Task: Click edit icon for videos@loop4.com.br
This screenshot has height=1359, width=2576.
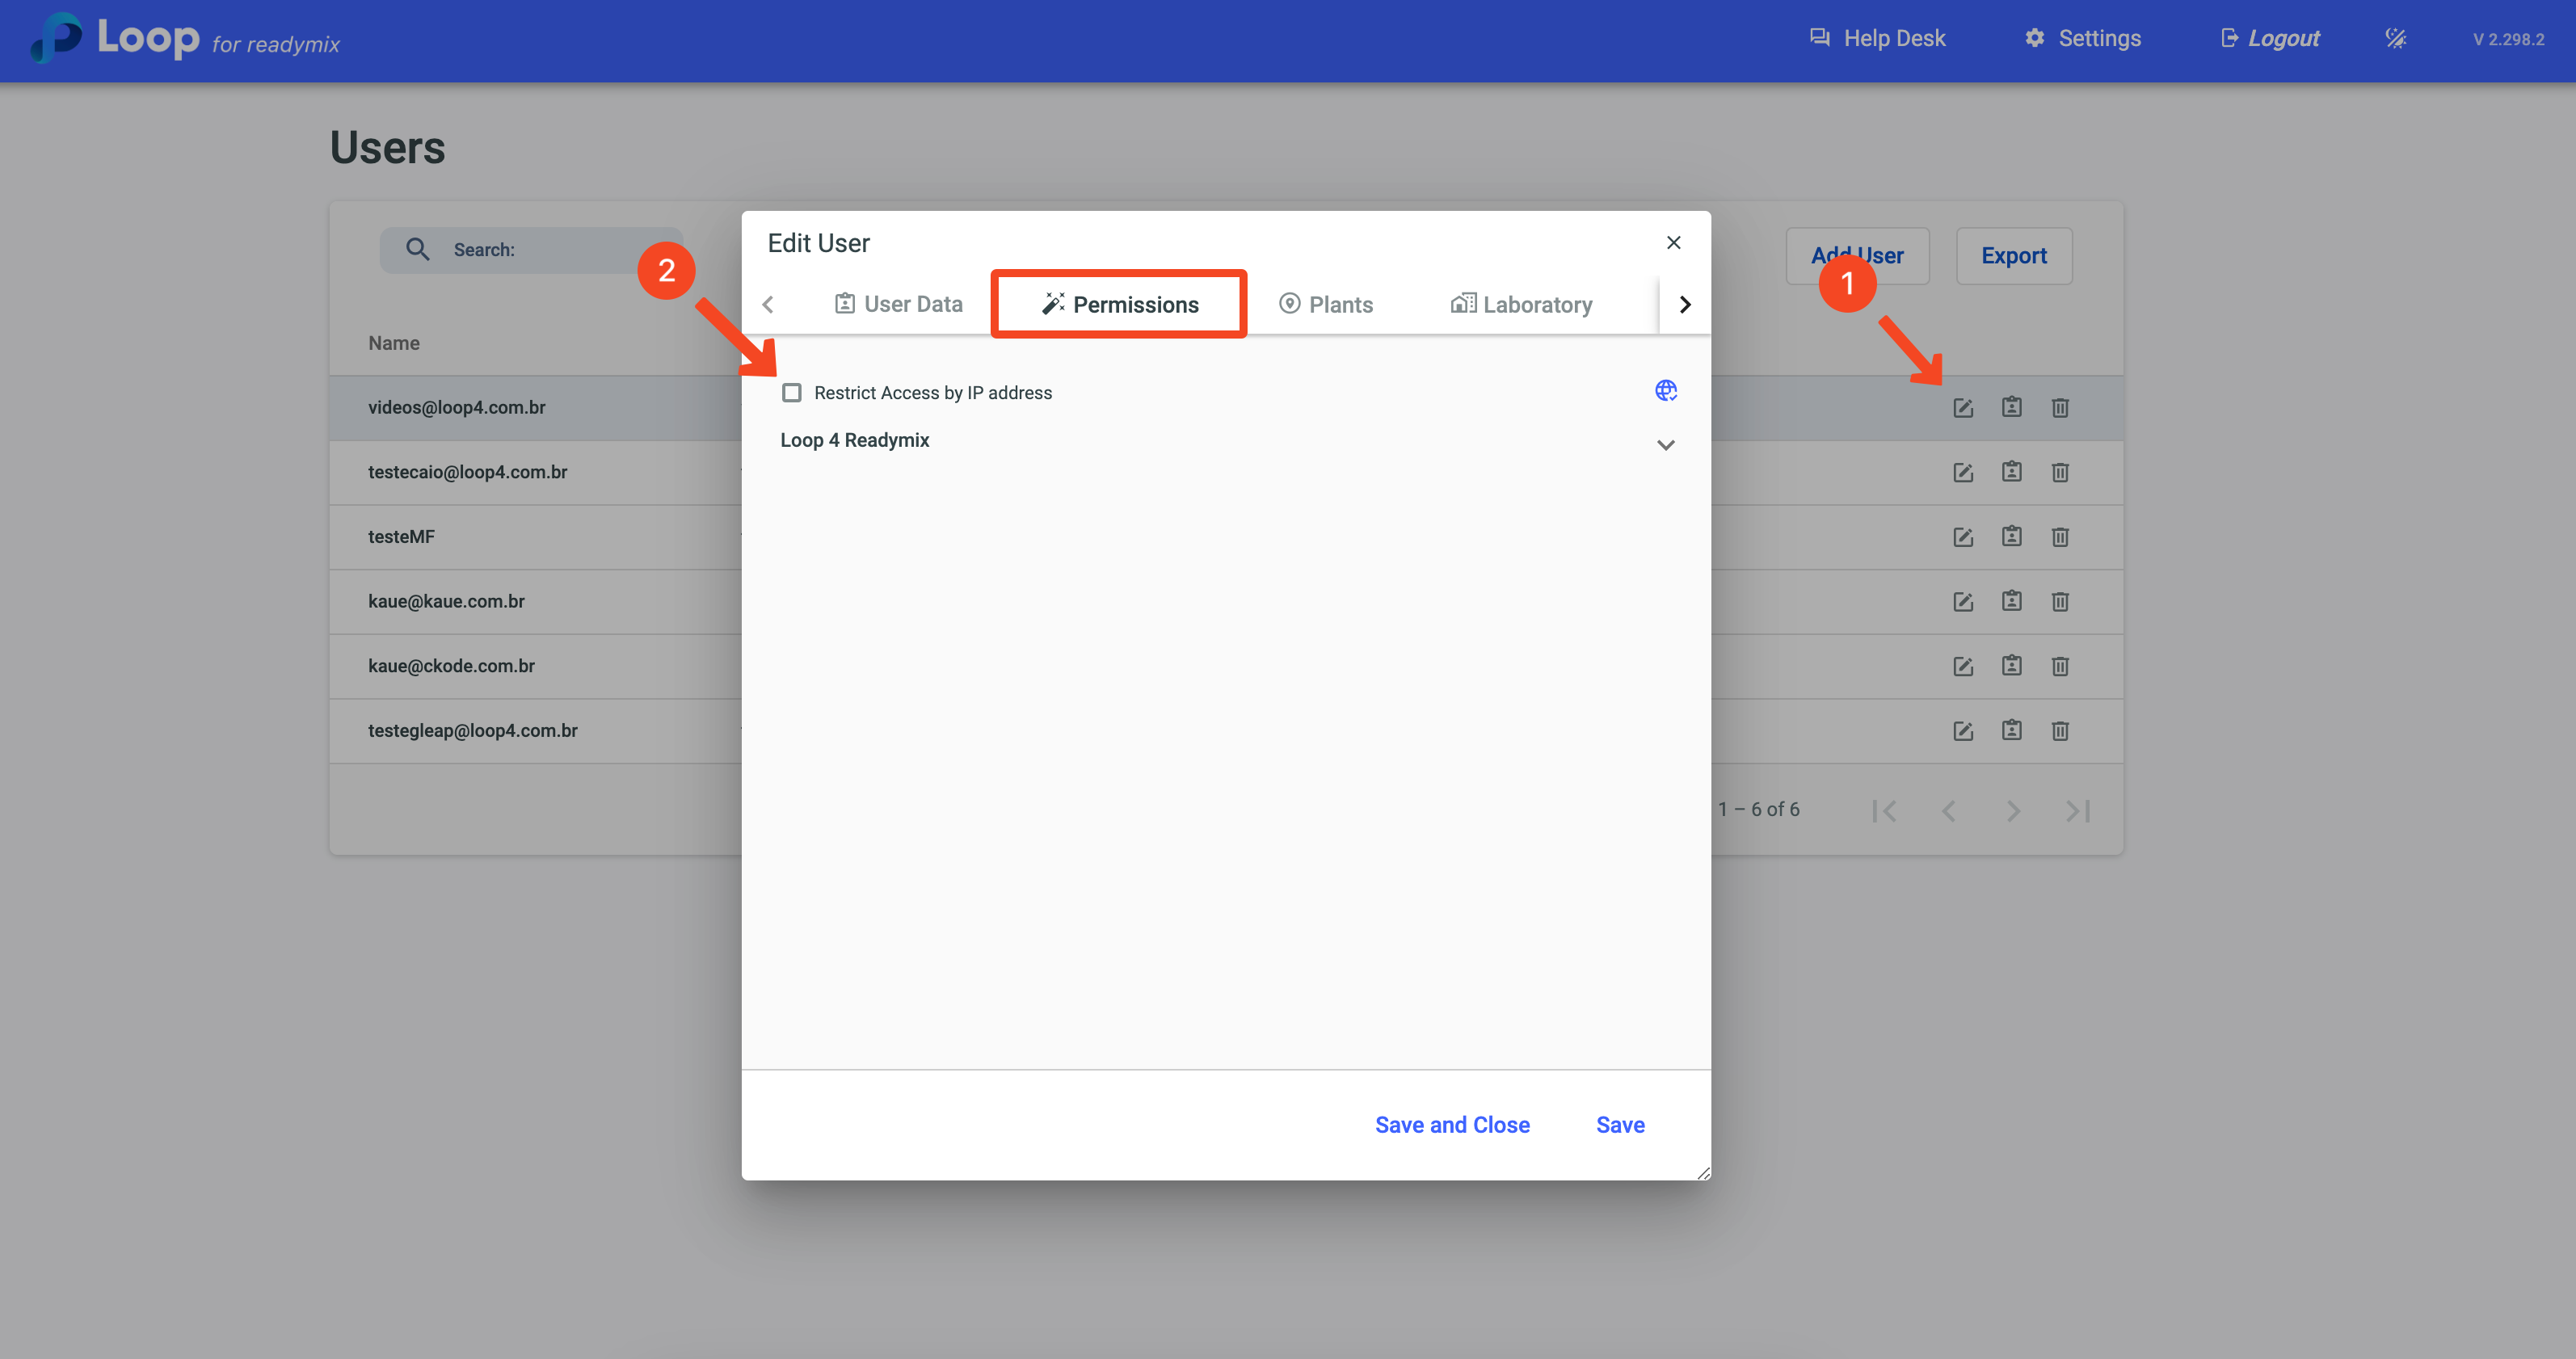Action: pos(1963,408)
